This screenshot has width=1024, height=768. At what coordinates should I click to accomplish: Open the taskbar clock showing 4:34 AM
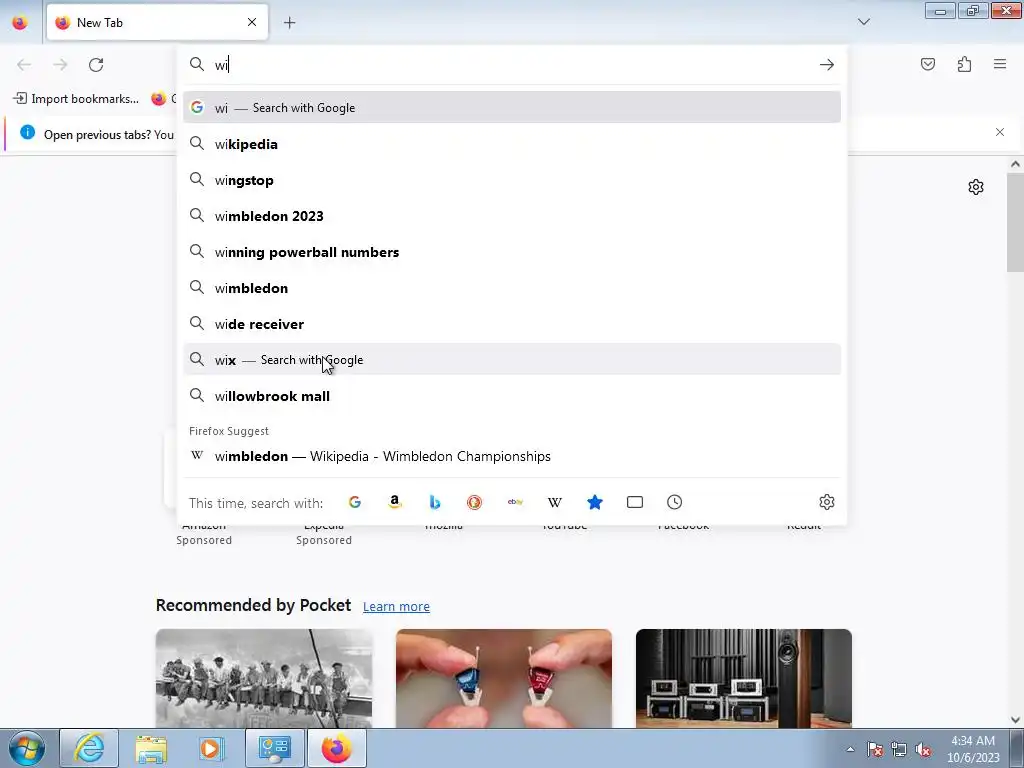point(973,749)
